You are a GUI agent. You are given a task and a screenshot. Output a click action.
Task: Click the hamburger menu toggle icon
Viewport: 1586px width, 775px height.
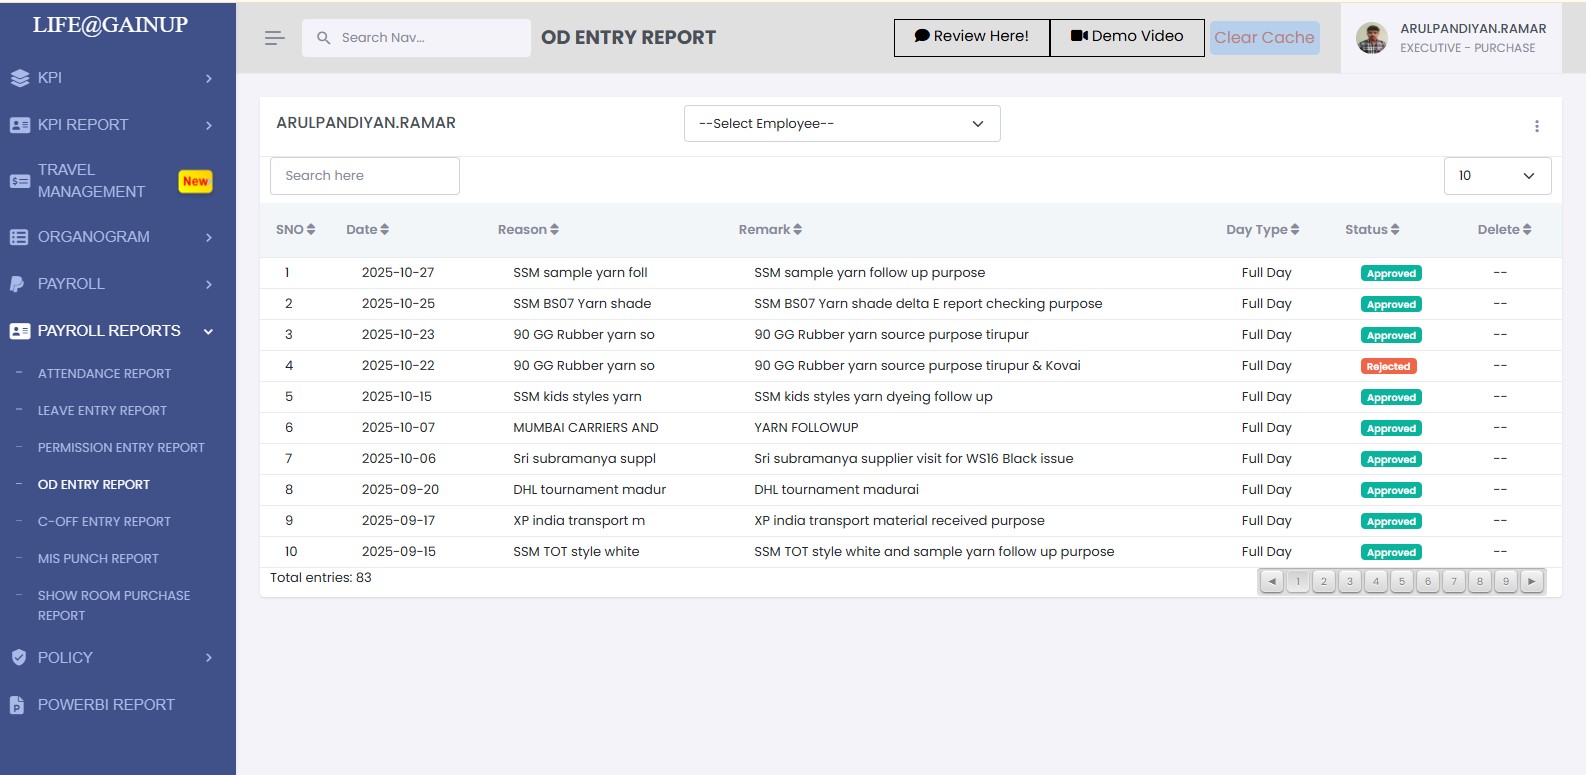(x=274, y=38)
